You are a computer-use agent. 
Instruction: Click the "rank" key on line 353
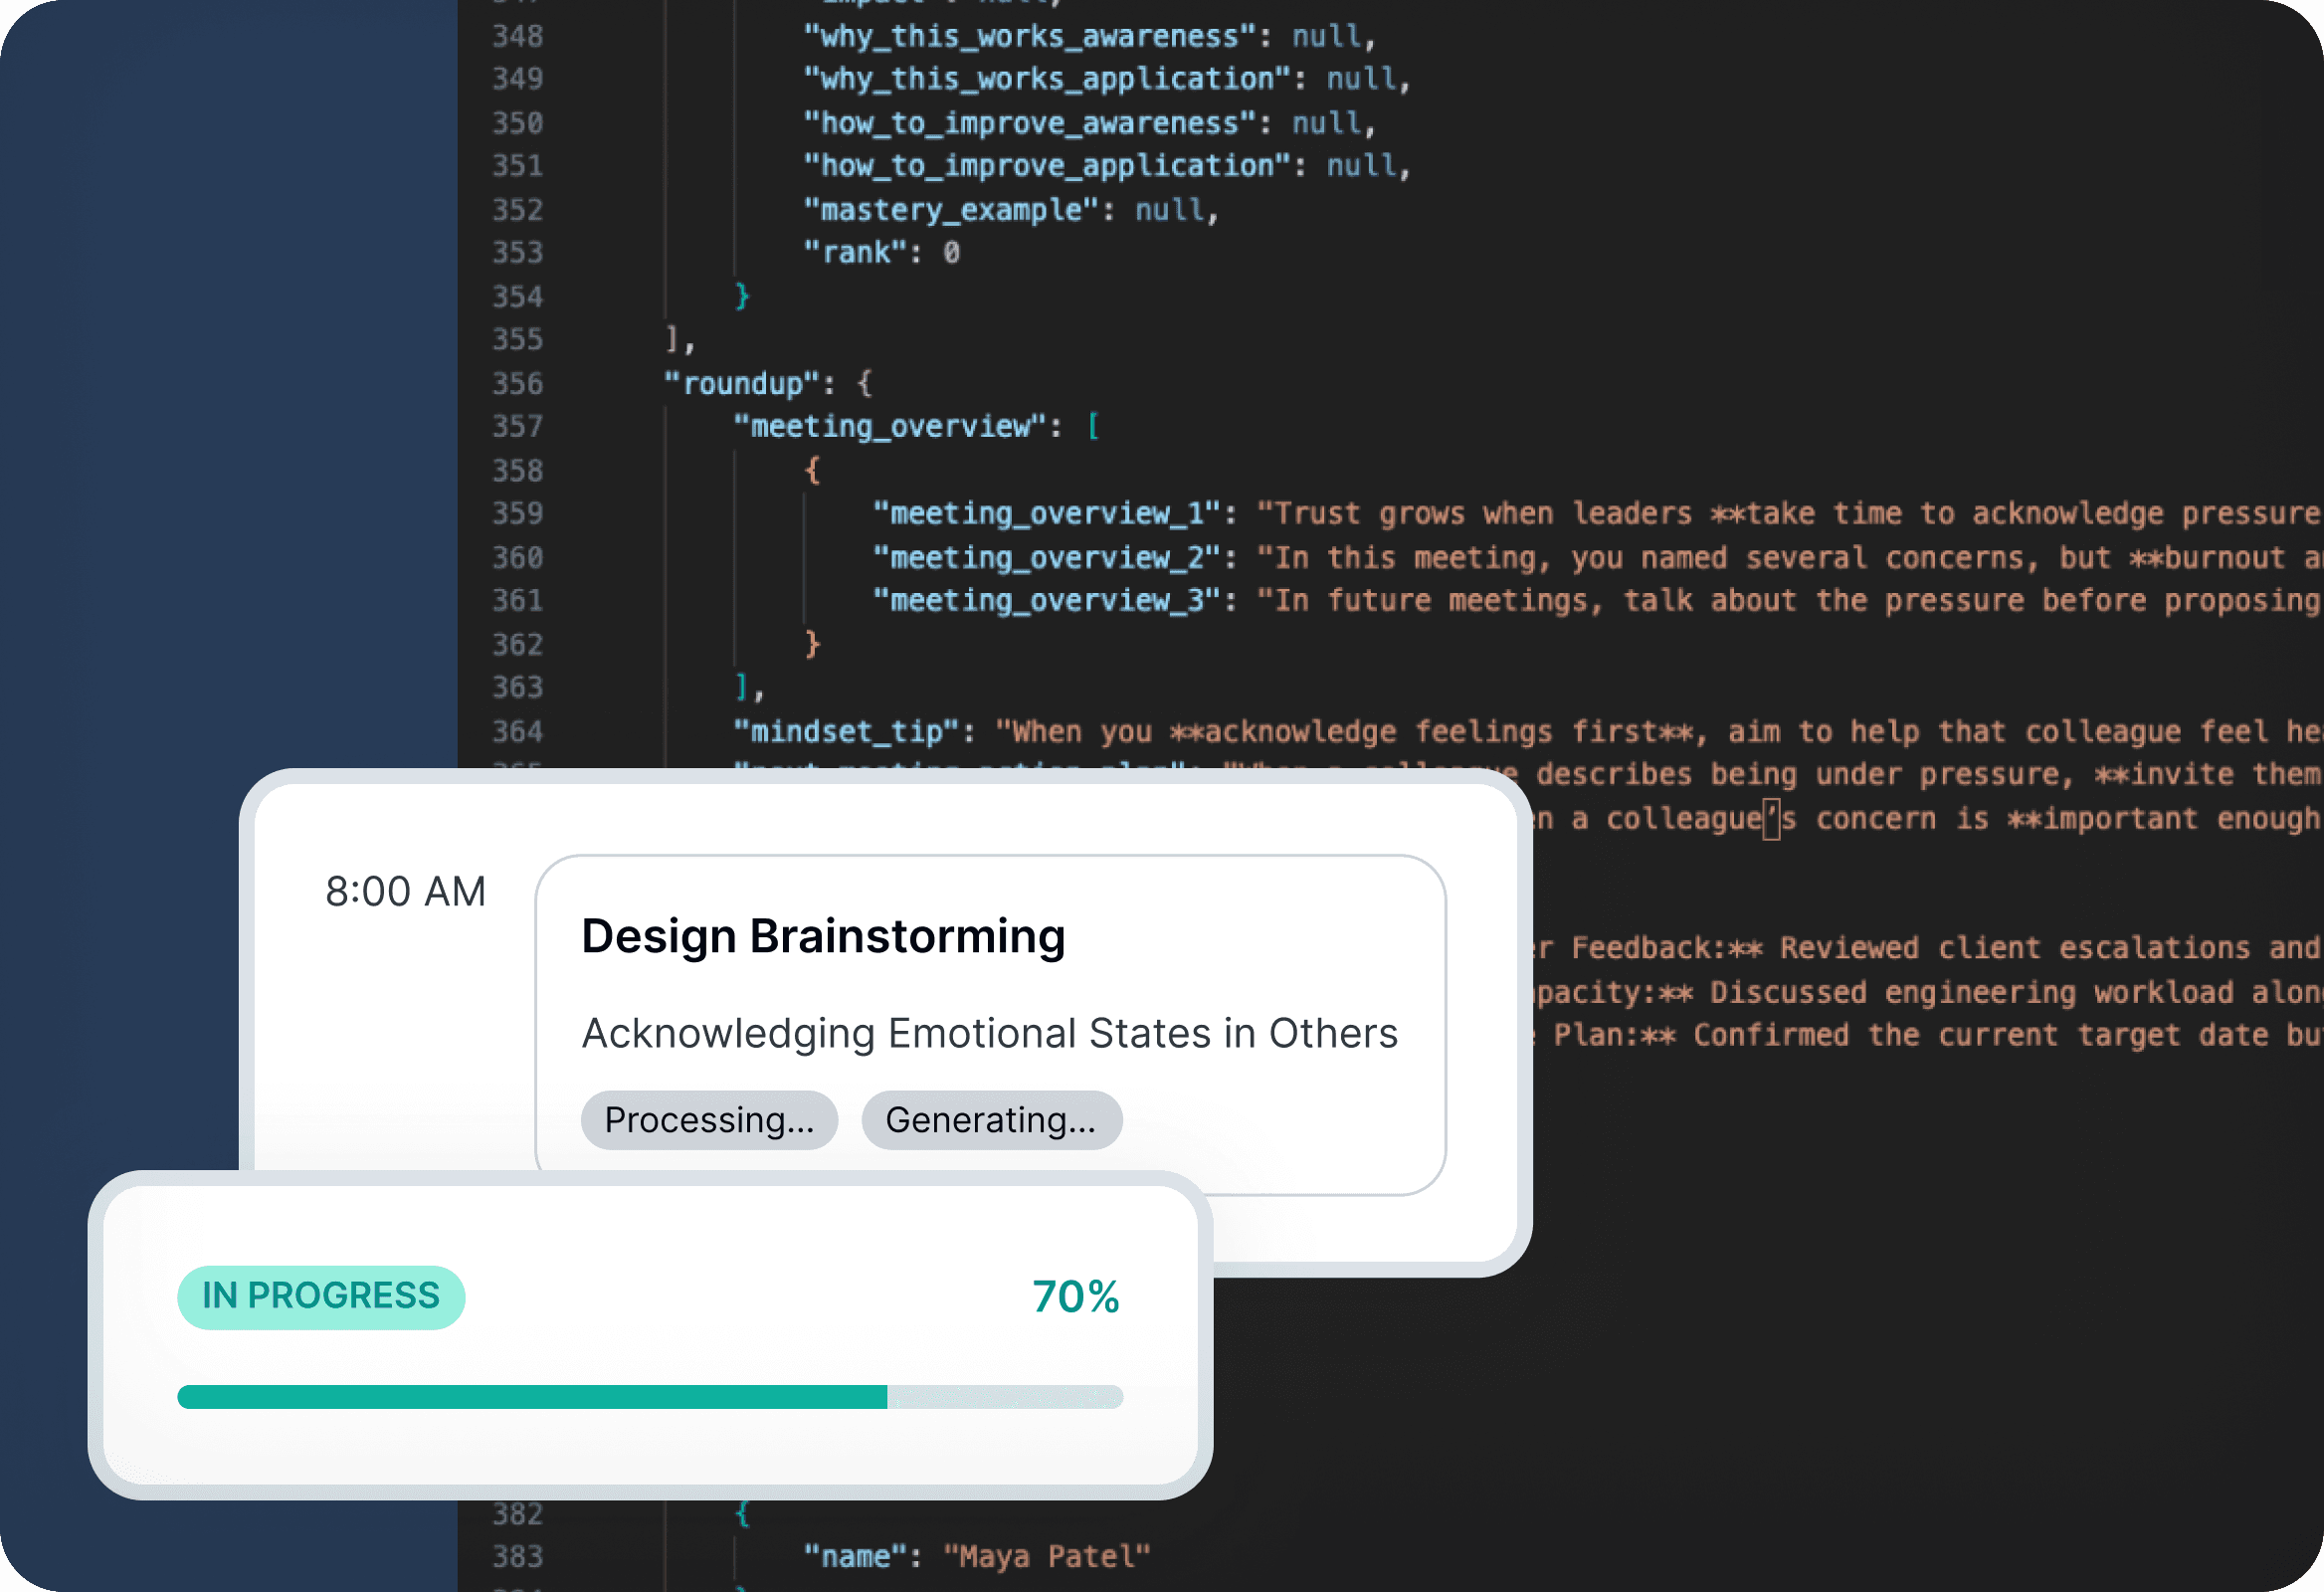(x=856, y=252)
